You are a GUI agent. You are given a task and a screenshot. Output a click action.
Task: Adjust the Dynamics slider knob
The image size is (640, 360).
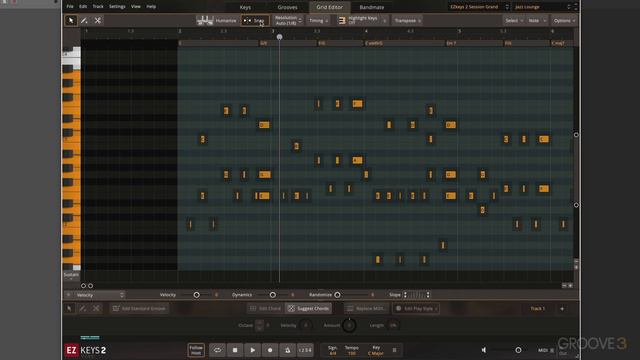(x=273, y=295)
